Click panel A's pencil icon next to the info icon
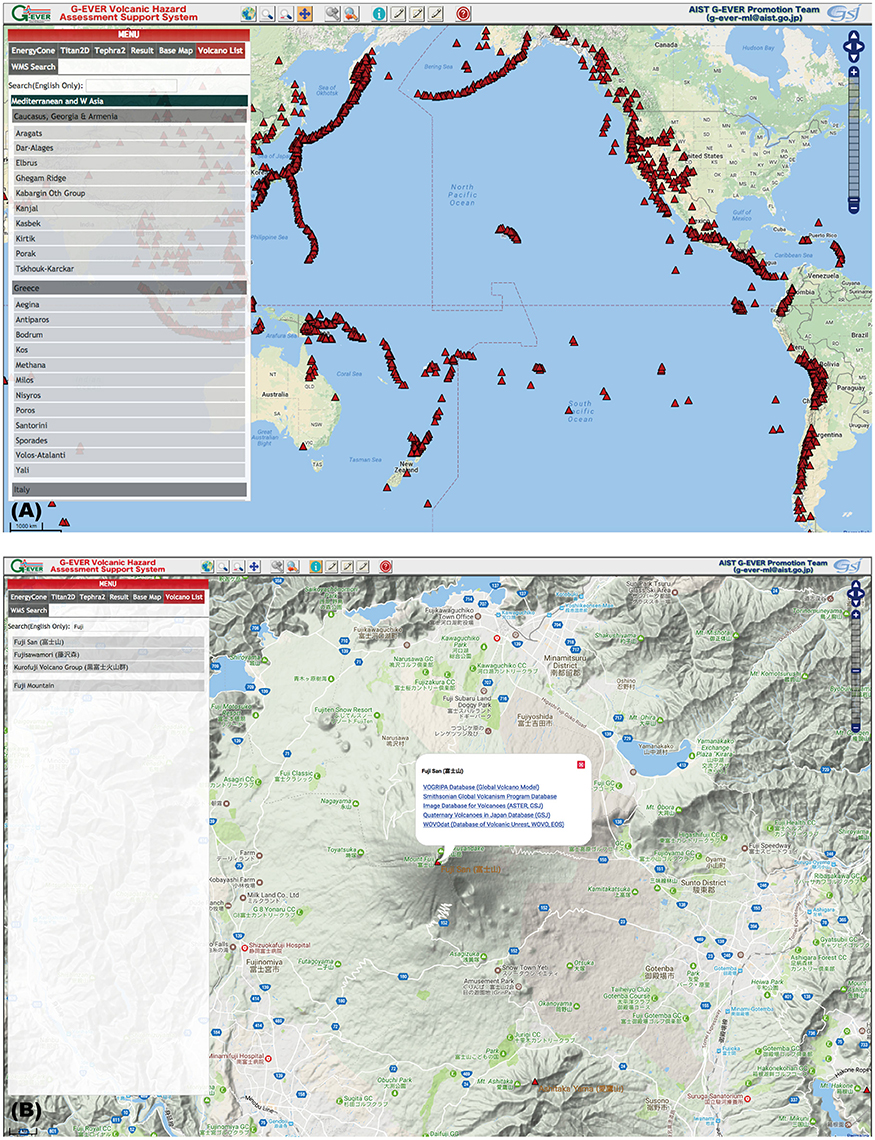The height and width of the screenshot is (1140, 875). [x=398, y=13]
